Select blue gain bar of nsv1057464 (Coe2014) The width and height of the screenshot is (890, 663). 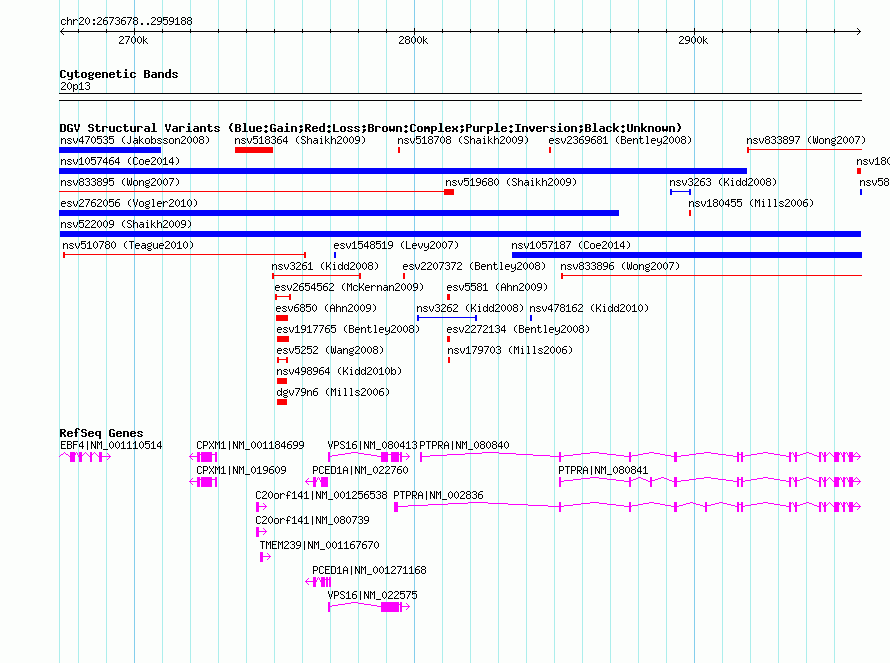point(403,171)
